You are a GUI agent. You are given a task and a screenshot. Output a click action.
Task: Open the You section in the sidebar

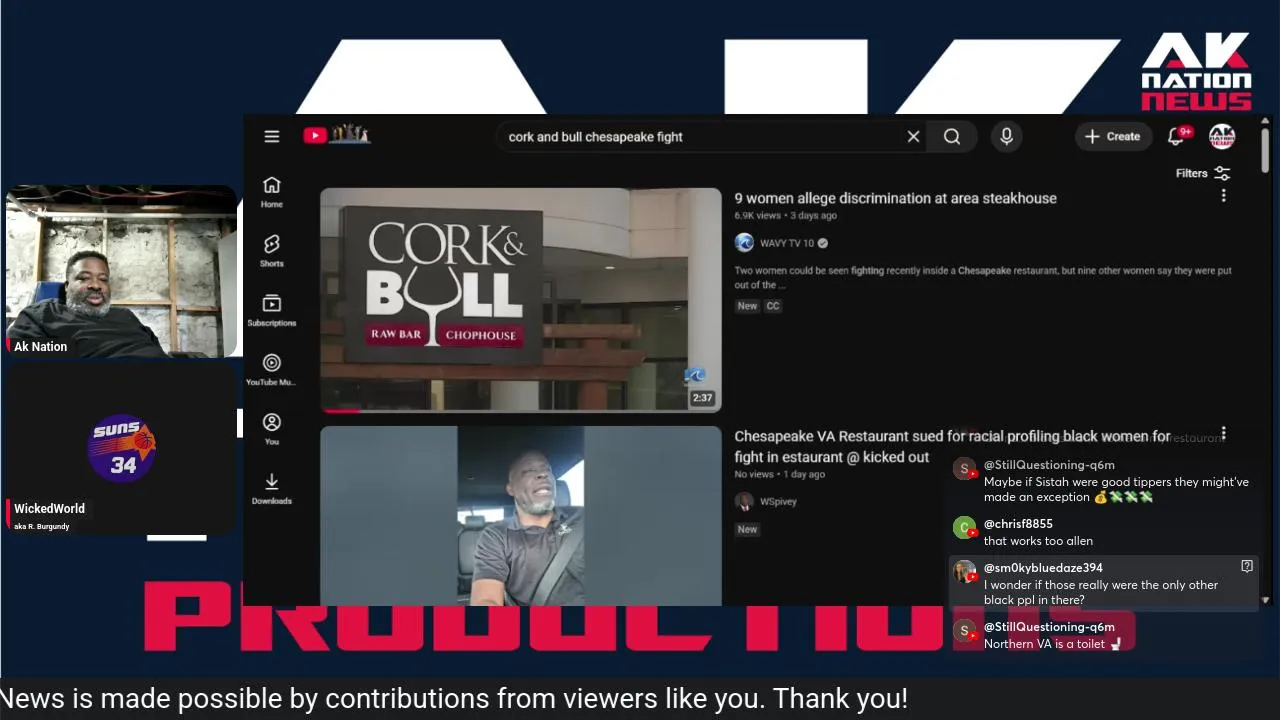point(272,428)
